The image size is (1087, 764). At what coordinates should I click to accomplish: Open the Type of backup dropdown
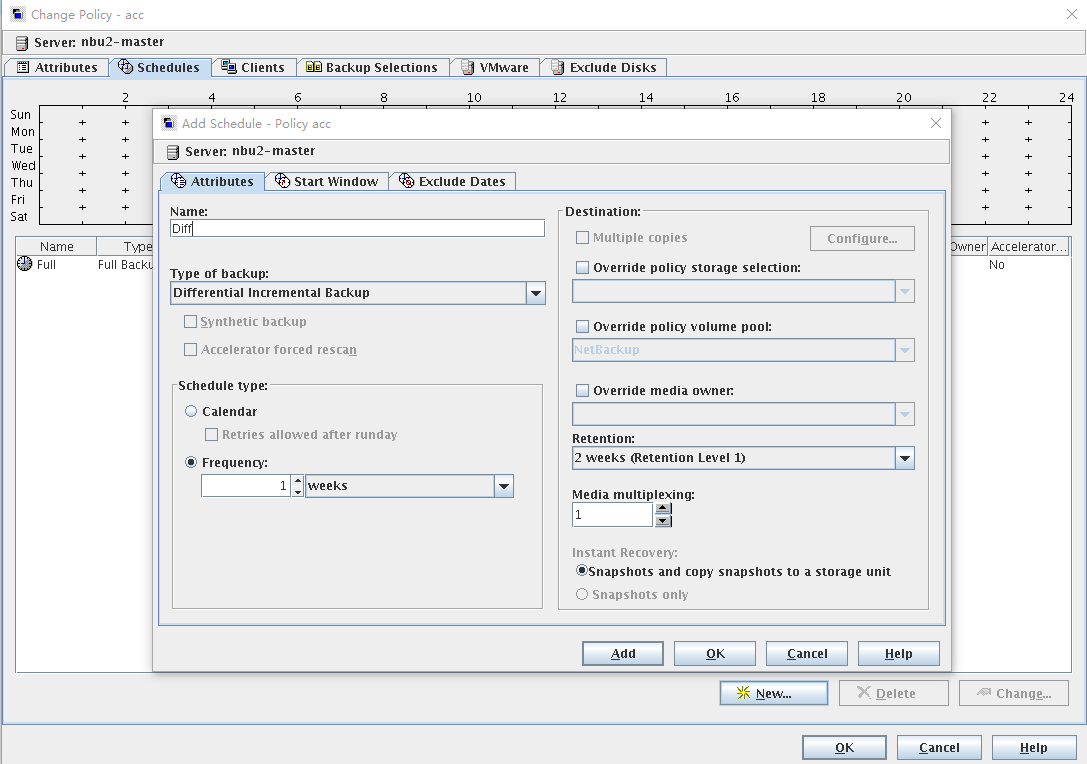point(536,293)
